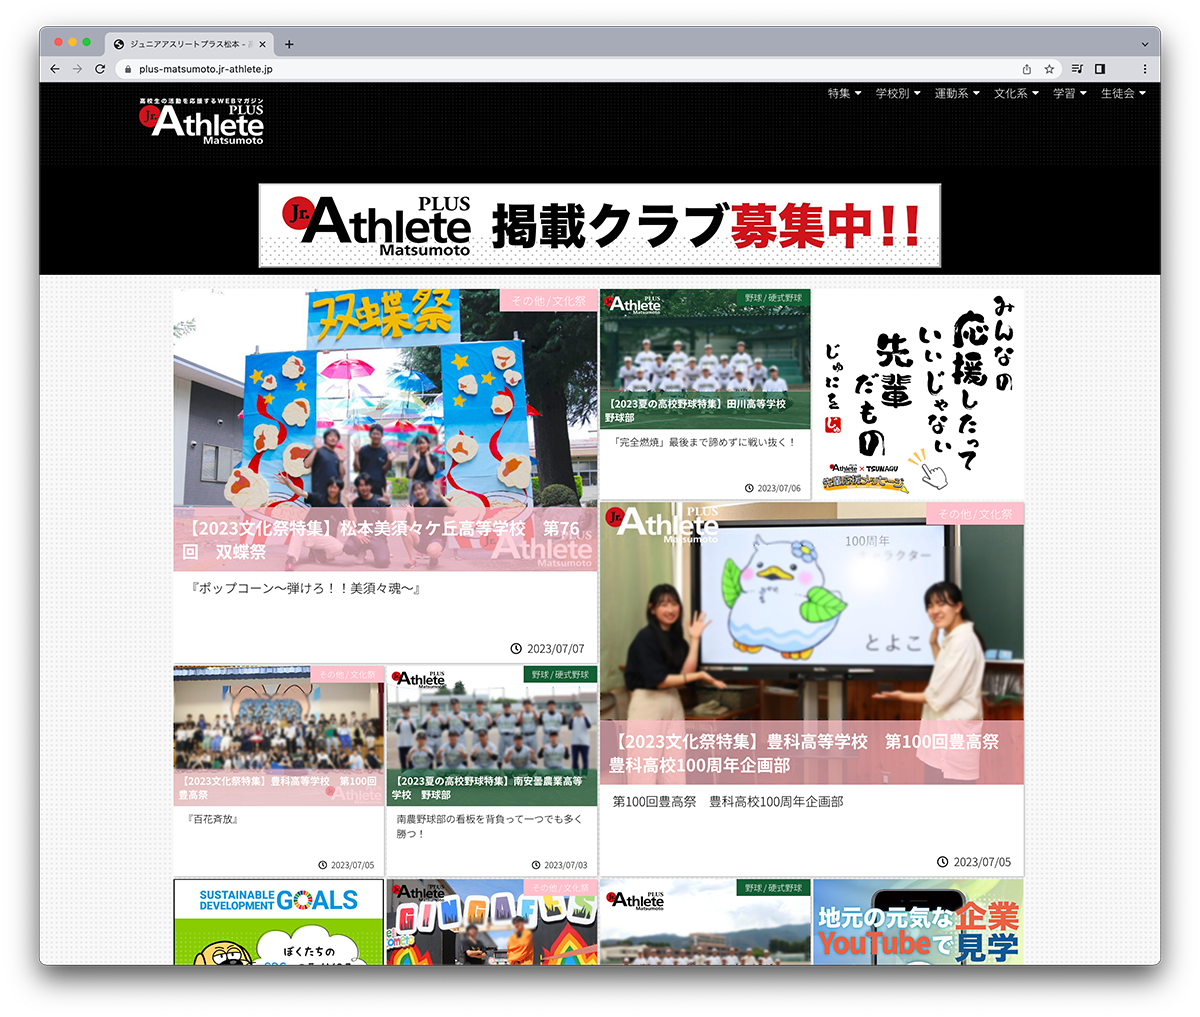Toggle the browser side panel icon
The width and height of the screenshot is (1200, 1017).
pyautogui.click(x=1100, y=69)
